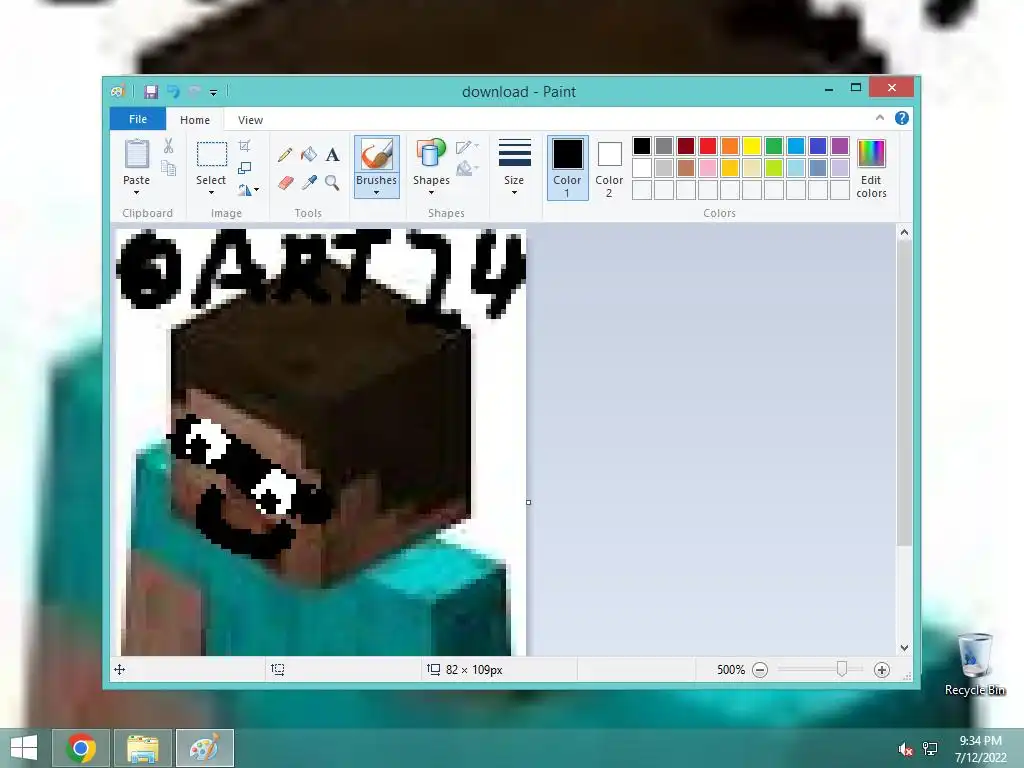1024x768 pixels.
Task: Expand the Shapes dropdown arrow
Action: 431,193
